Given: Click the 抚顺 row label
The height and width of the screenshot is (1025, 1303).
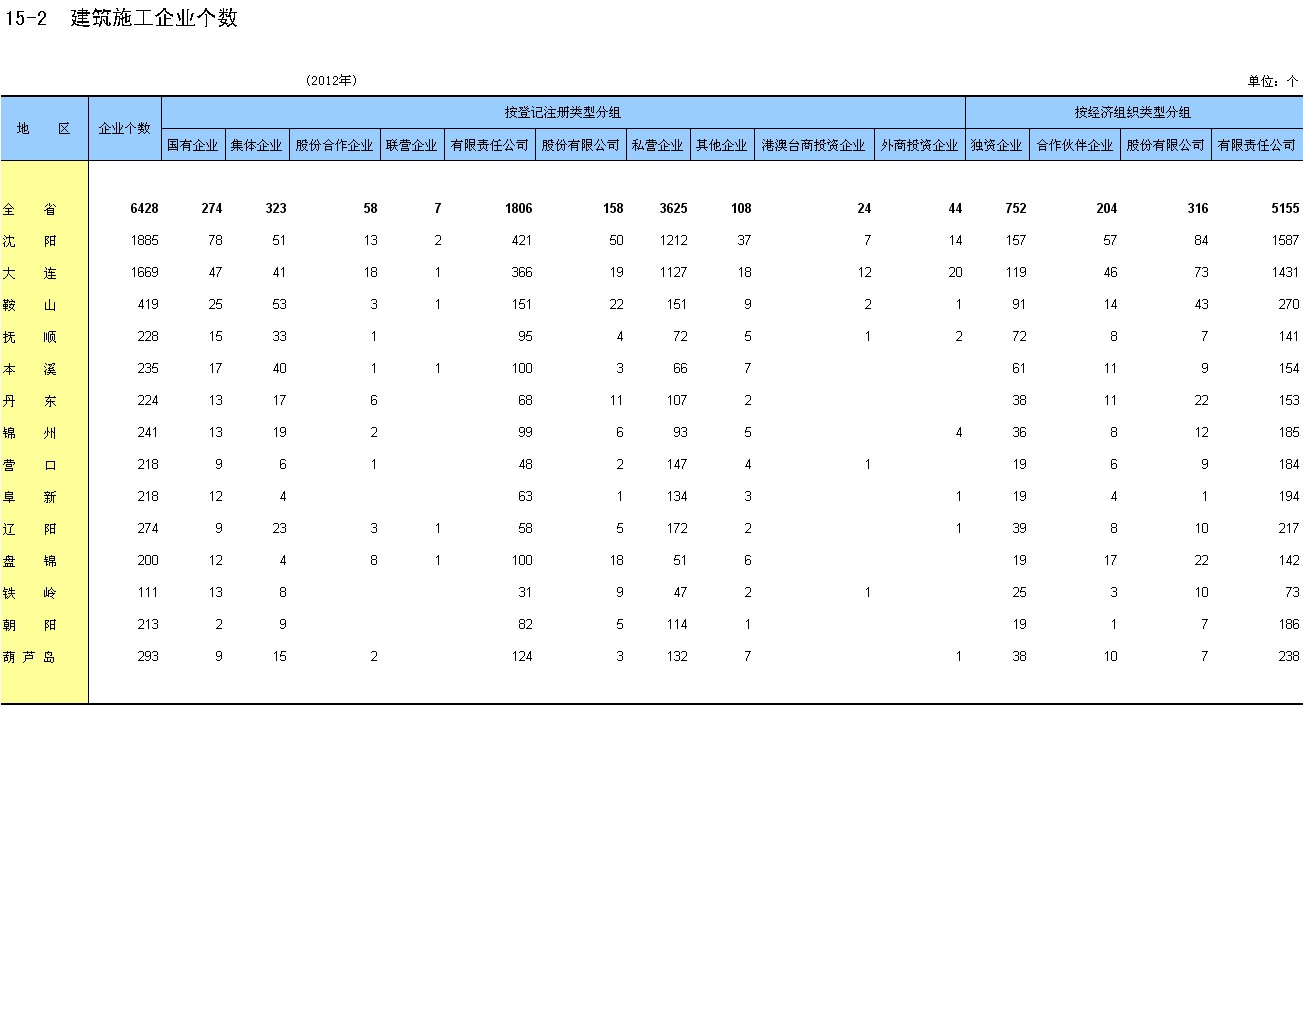Looking at the screenshot, I should click(x=30, y=337).
